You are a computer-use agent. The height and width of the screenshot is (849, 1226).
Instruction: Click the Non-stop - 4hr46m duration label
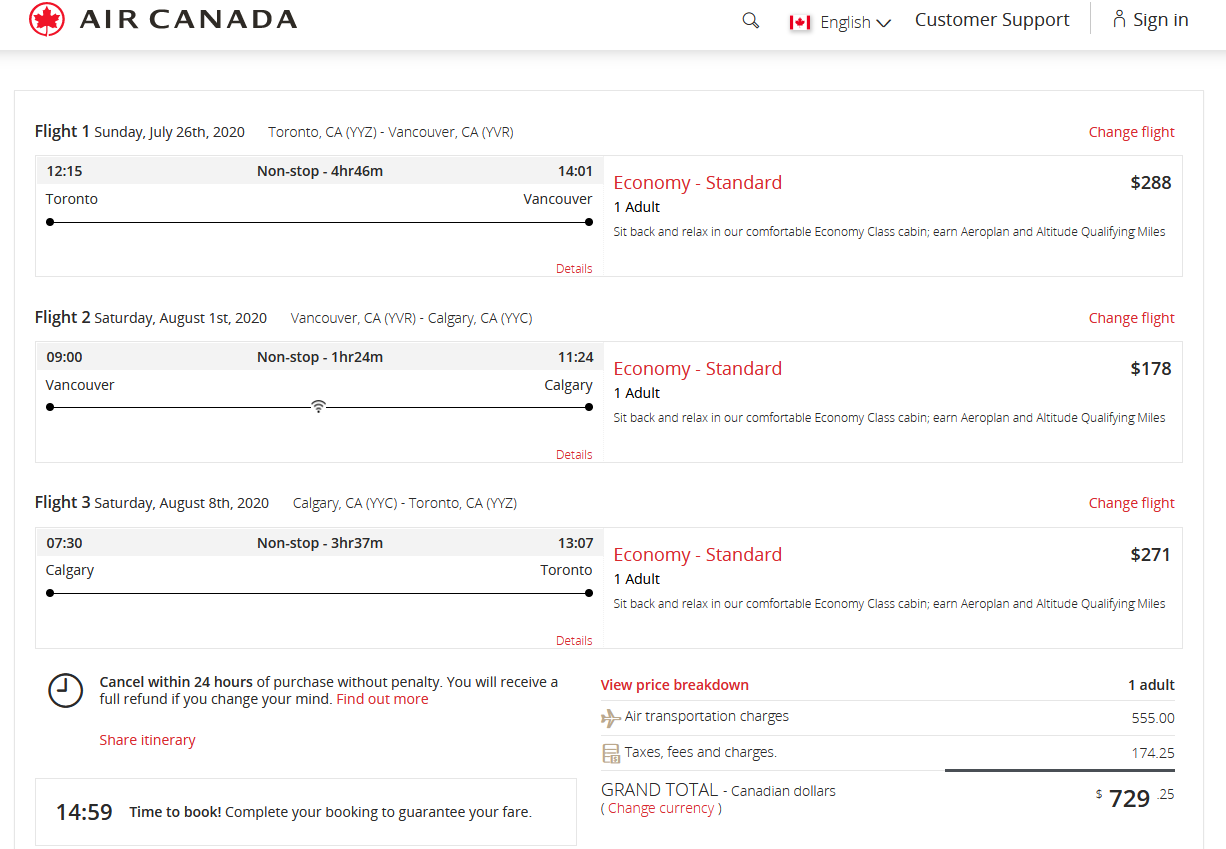(x=320, y=171)
